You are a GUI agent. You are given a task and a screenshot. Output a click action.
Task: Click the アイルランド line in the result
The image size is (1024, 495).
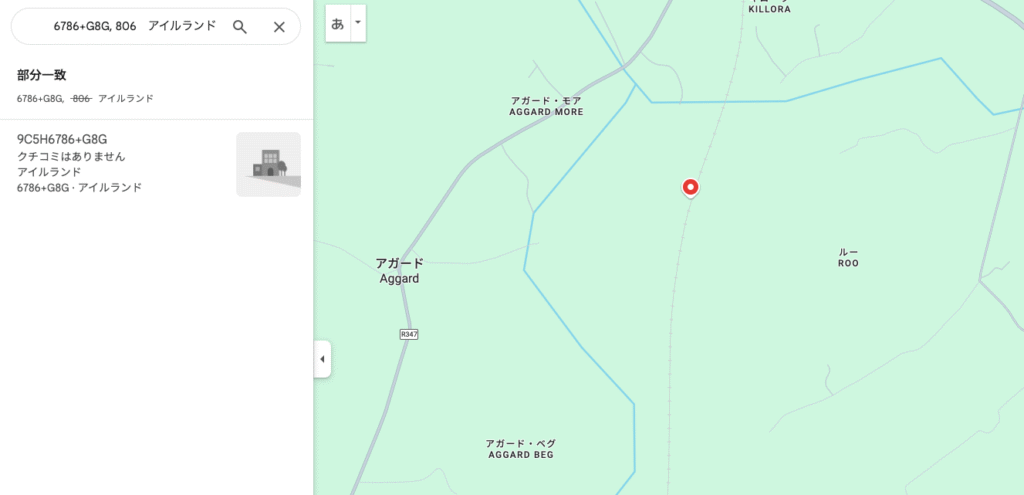point(49,172)
